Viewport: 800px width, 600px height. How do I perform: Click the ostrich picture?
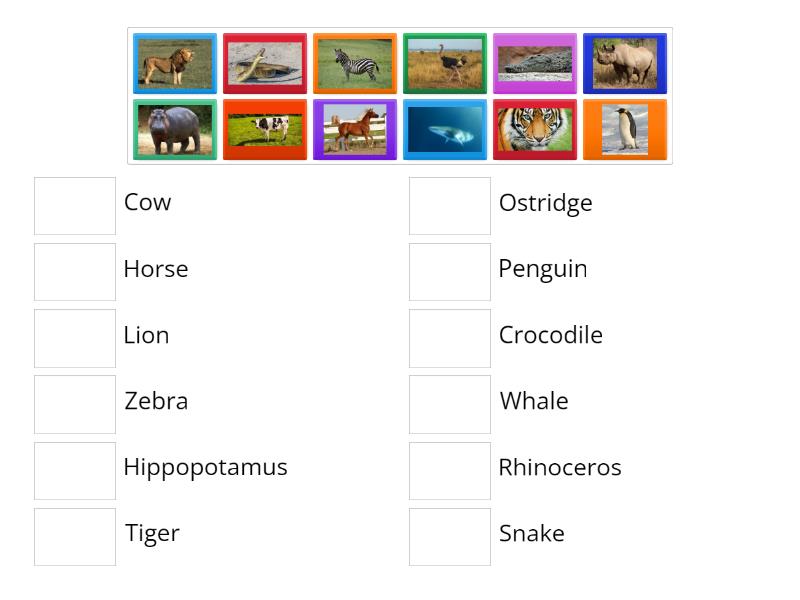tap(444, 63)
